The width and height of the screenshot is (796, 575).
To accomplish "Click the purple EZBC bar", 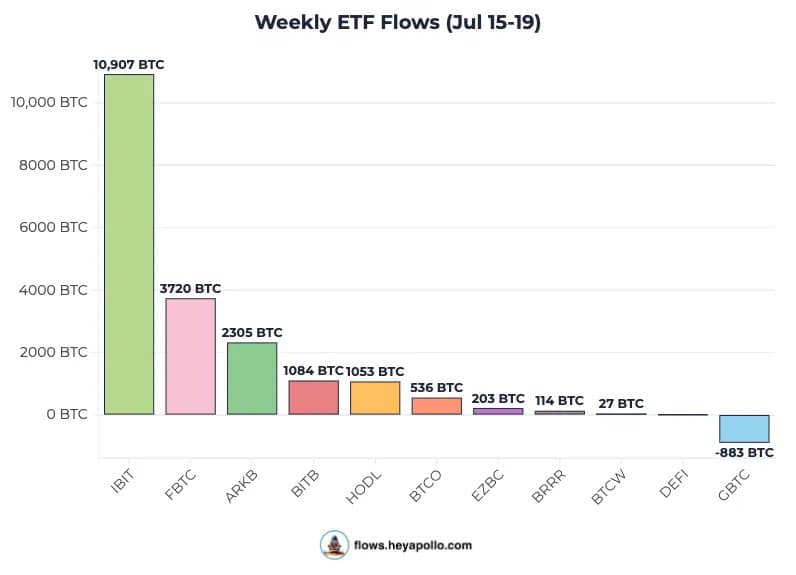I will click(x=498, y=410).
